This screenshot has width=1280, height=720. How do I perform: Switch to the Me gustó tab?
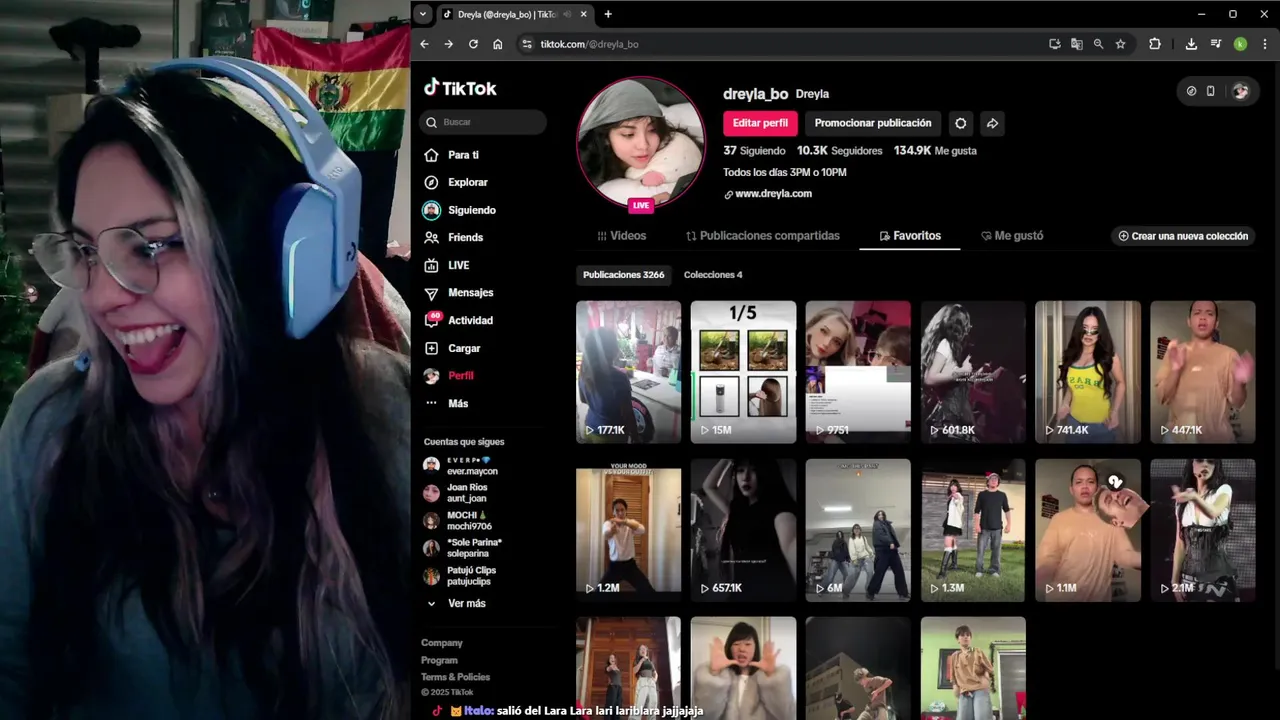pyautogui.click(x=1012, y=236)
